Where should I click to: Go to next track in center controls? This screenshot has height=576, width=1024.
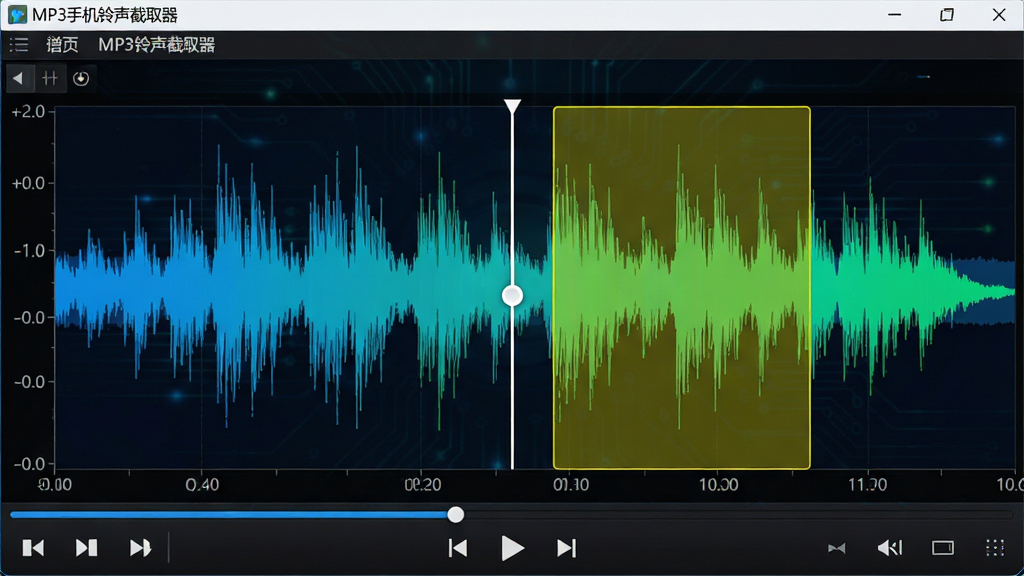566,548
